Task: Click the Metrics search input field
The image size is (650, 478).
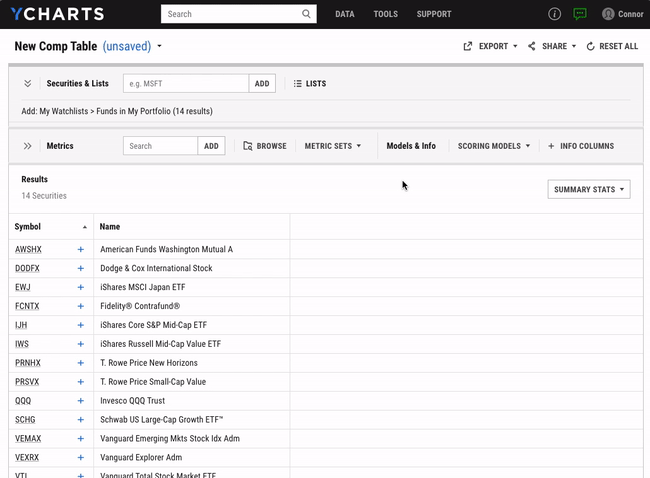Action: pyautogui.click(x=160, y=146)
